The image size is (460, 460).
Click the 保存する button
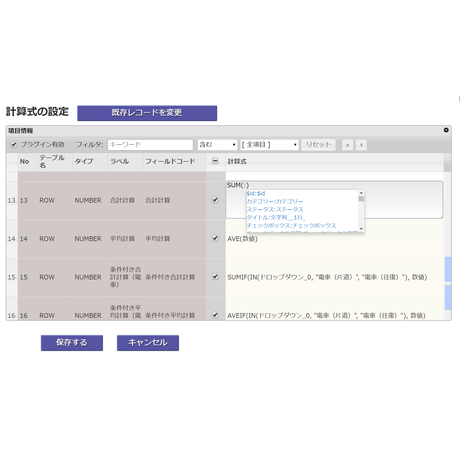tap(72, 343)
